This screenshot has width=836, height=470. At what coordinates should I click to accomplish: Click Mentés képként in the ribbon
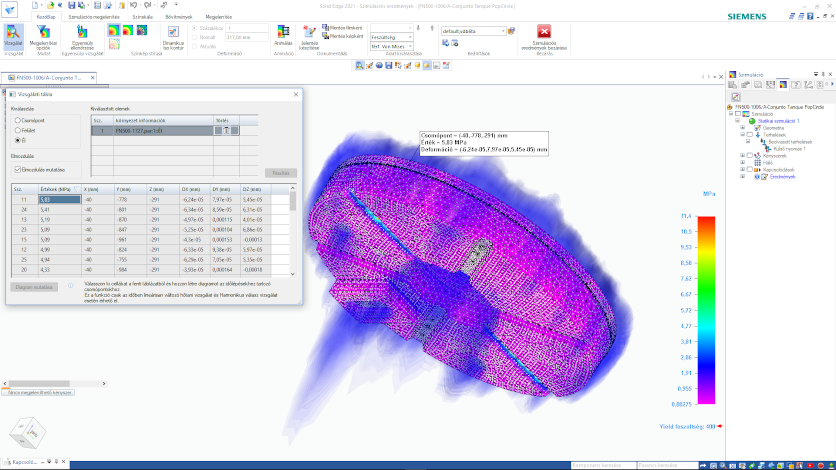click(343, 36)
